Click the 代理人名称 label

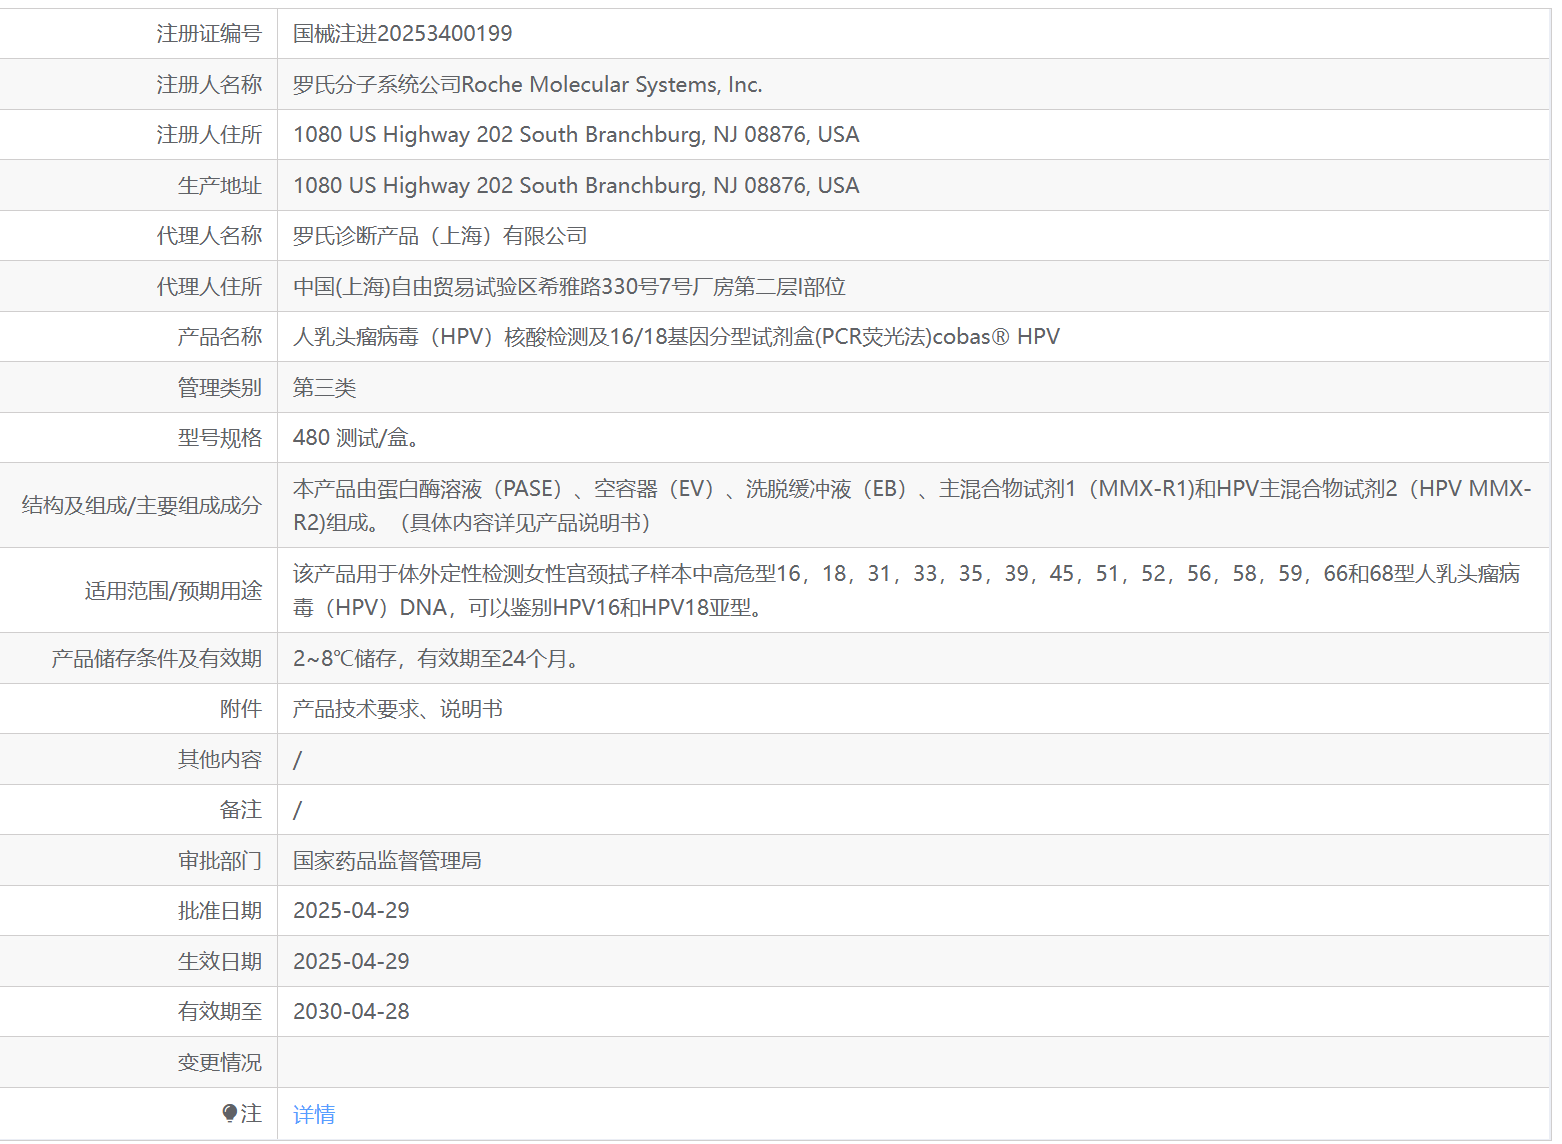pos(209,236)
